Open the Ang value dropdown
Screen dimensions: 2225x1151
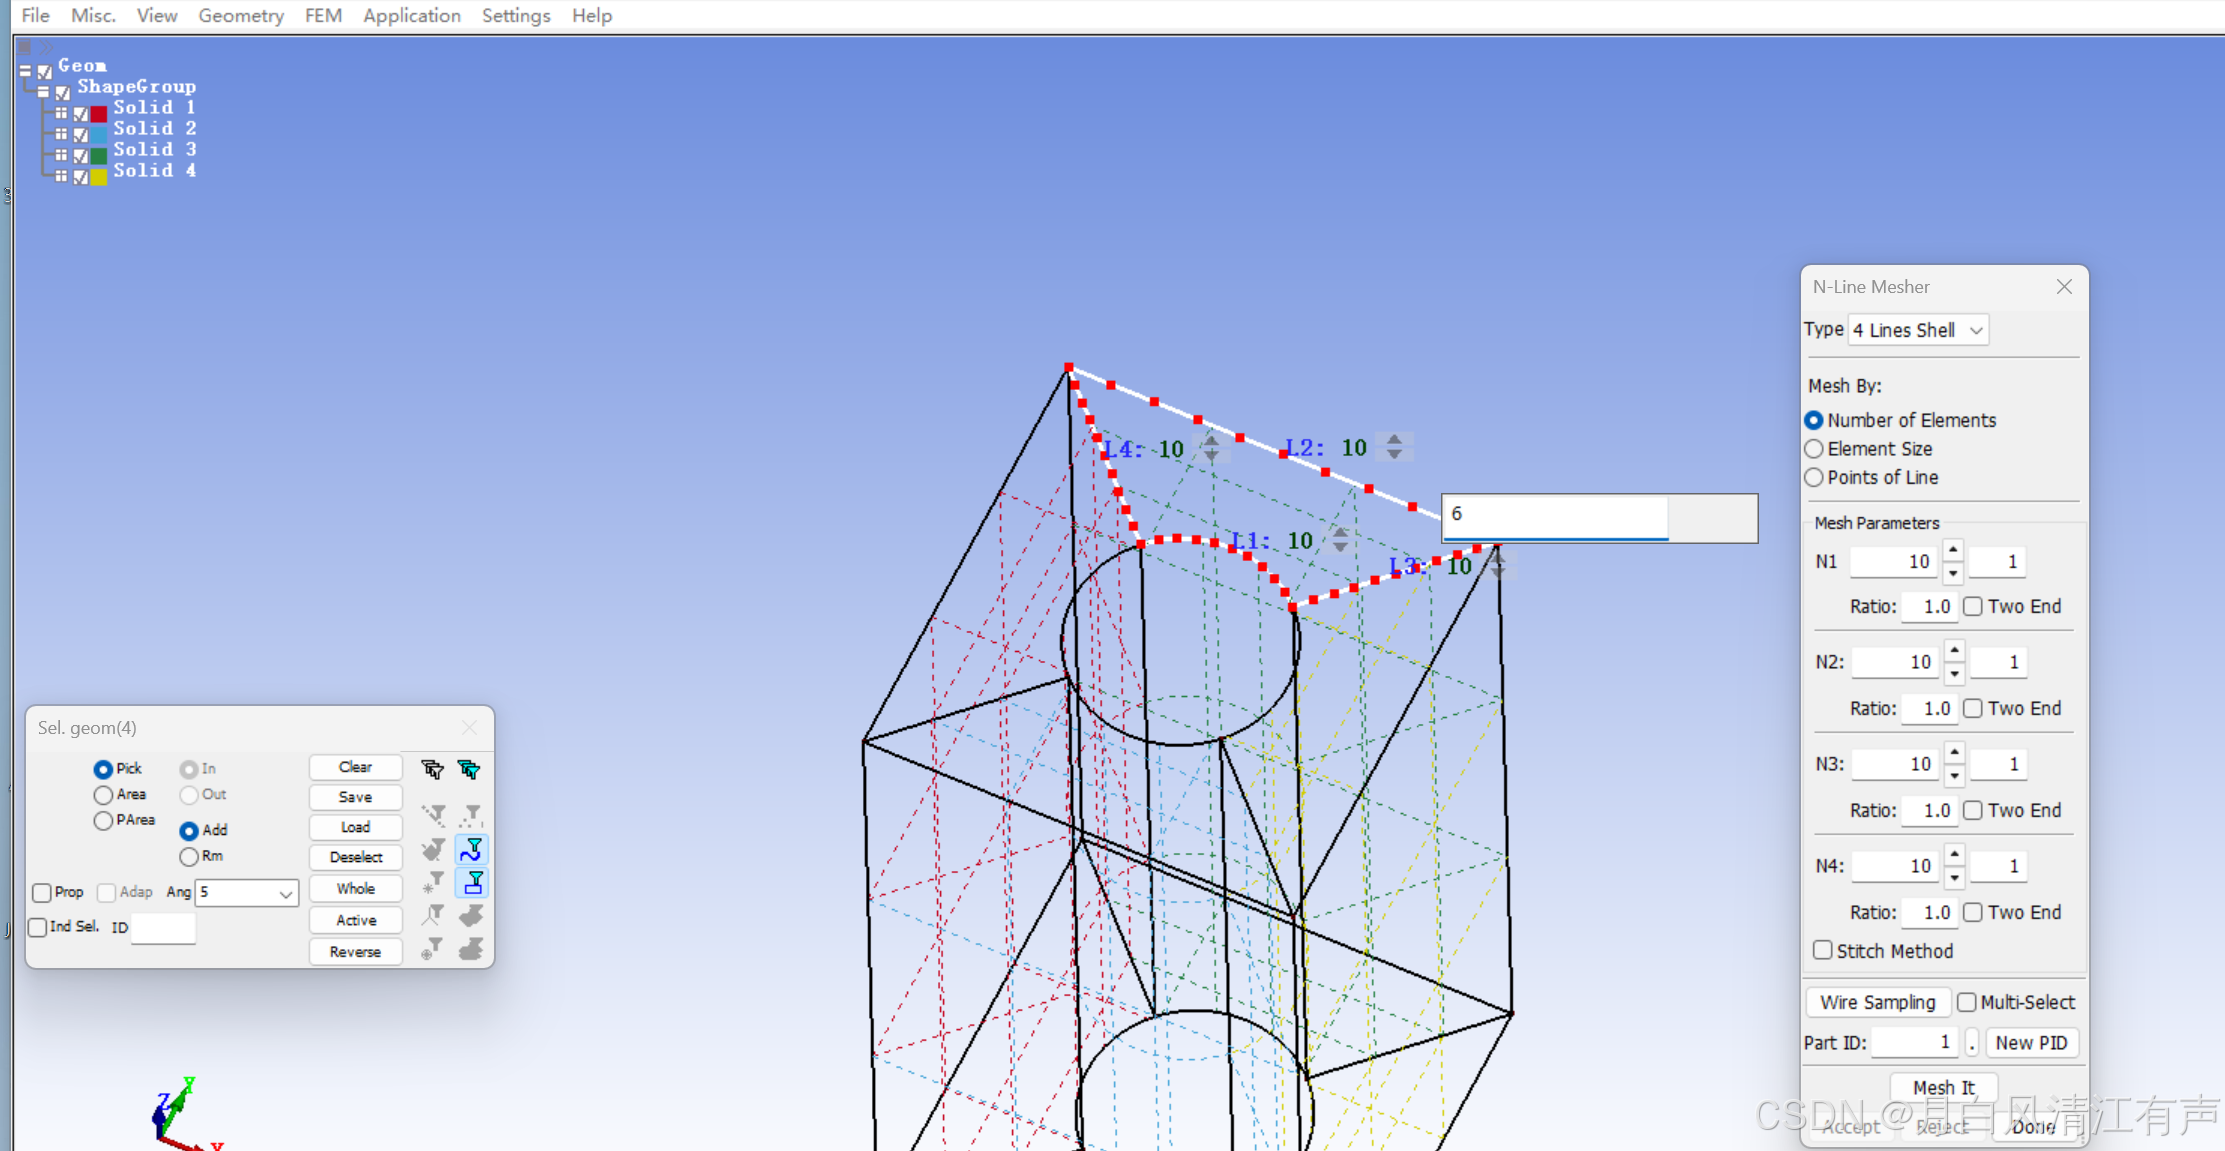click(x=285, y=893)
